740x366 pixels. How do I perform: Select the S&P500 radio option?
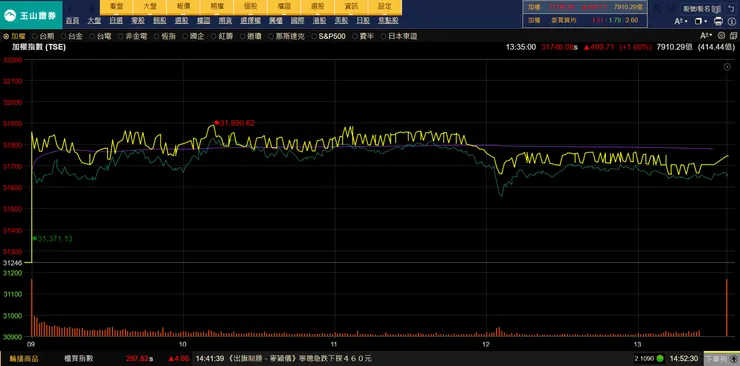(x=328, y=36)
